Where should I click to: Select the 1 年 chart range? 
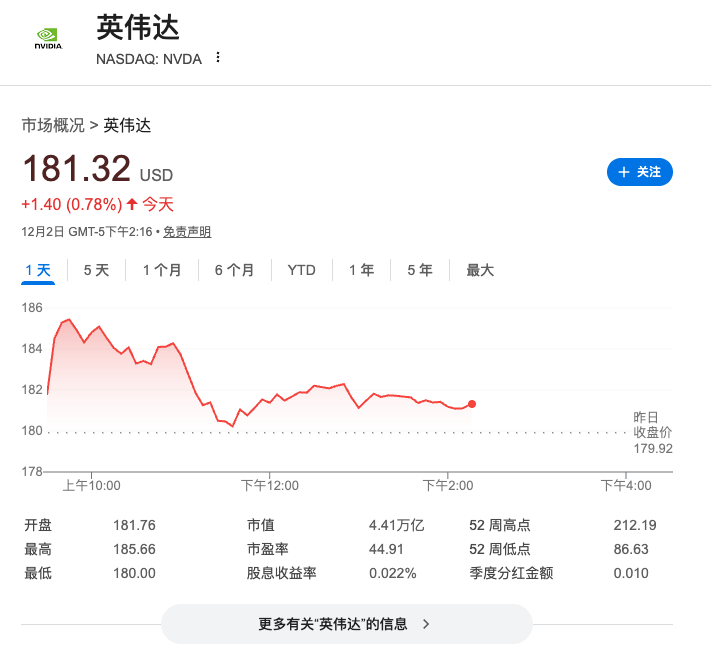pos(361,270)
